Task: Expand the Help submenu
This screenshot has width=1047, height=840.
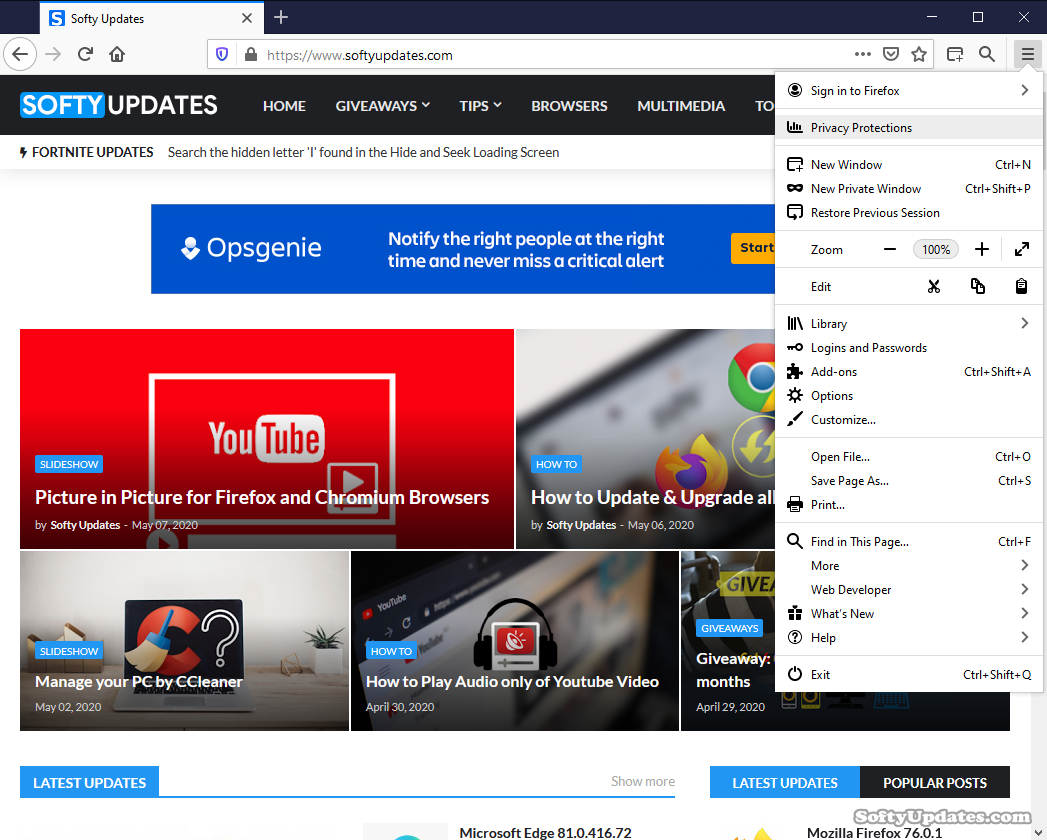Action: coord(909,638)
